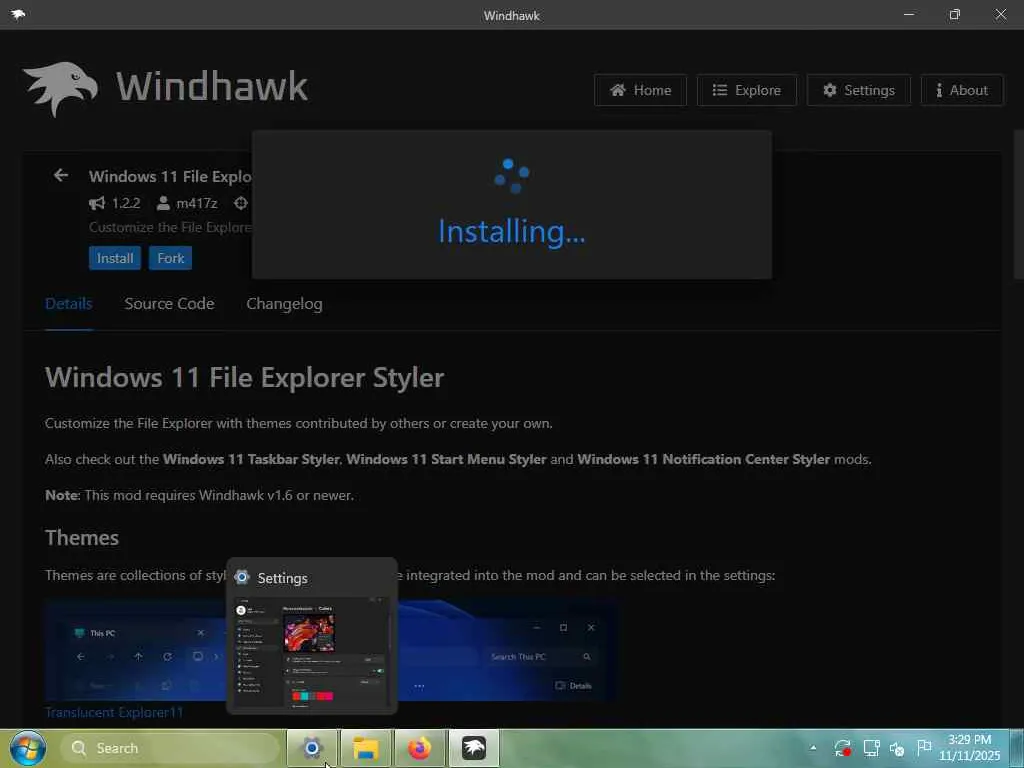Click the Translucent Explorer11 screenshot image
The height and width of the screenshot is (768, 1024).
330,651
